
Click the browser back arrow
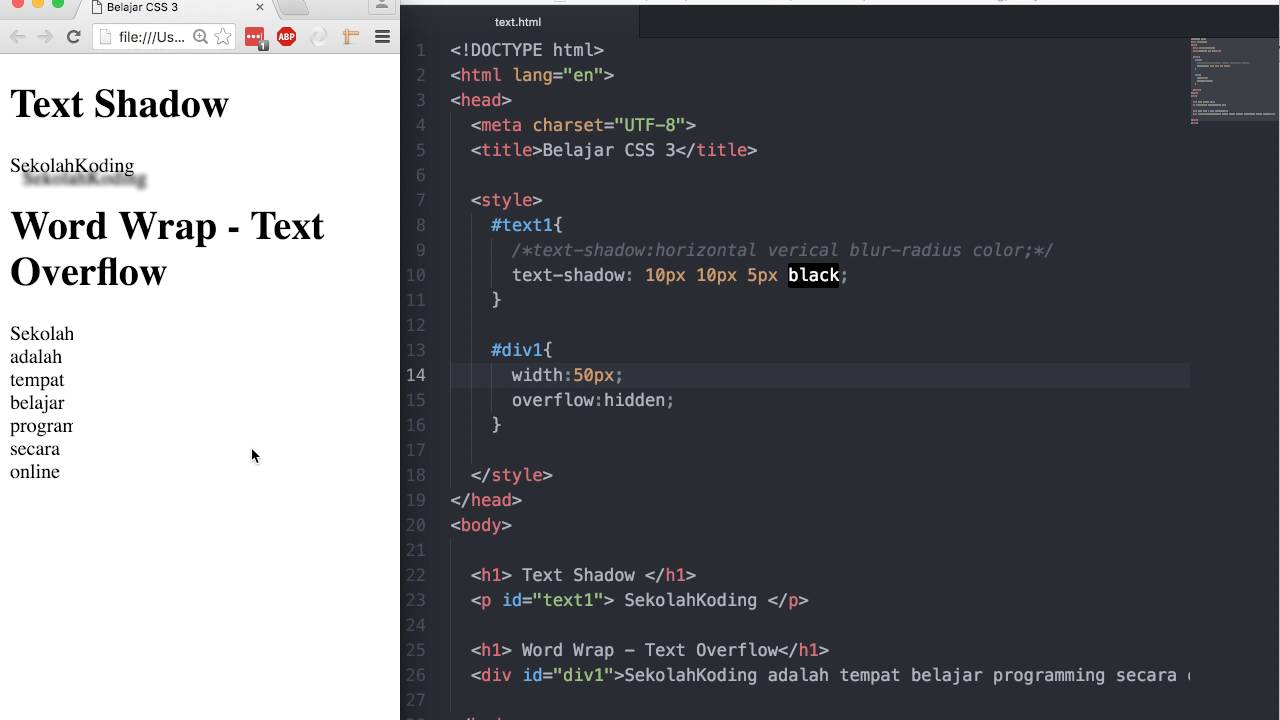pos(18,37)
